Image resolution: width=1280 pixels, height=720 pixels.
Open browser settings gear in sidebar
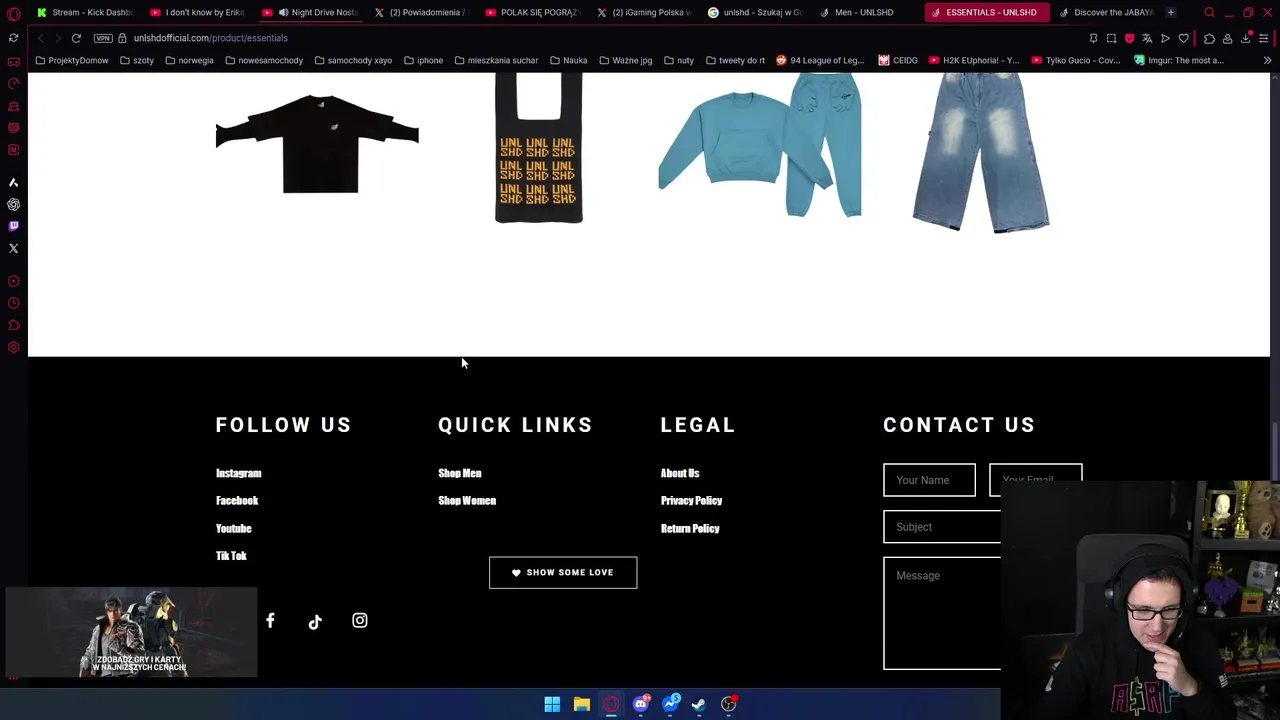click(13, 347)
